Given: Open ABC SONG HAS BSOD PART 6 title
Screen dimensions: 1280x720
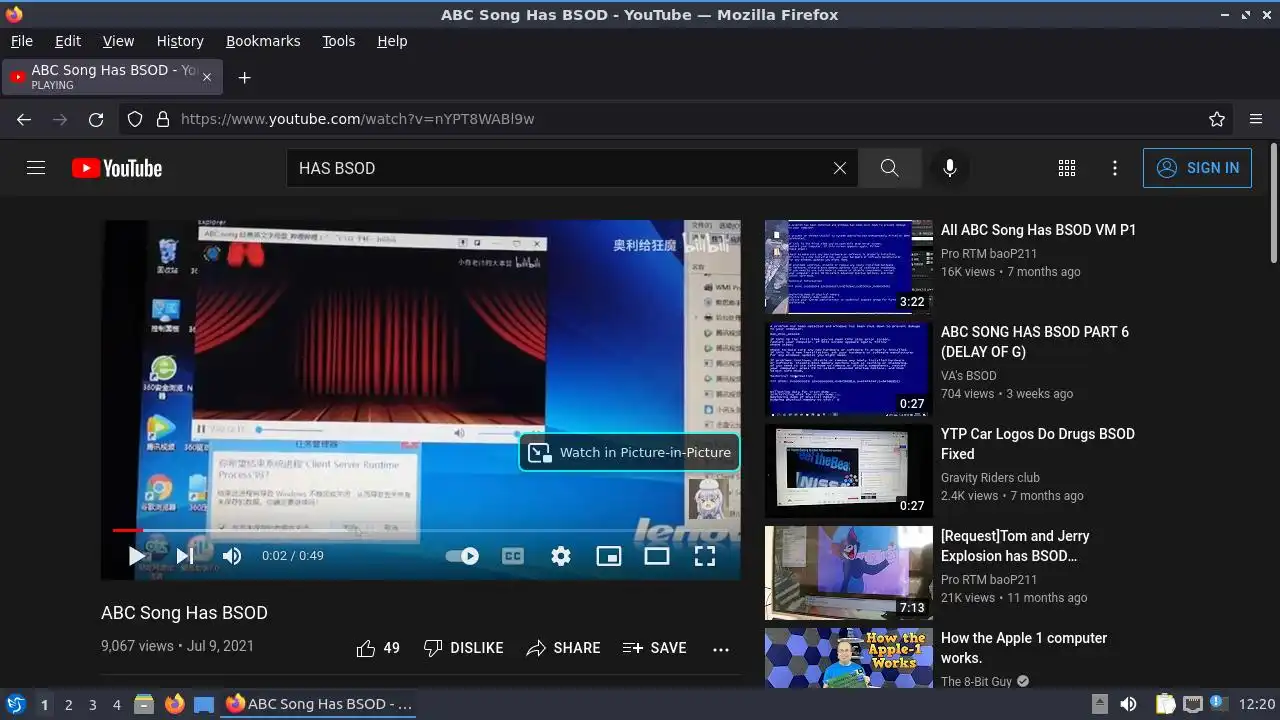Looking at the screenshot, I should [x=1035, y=342].
